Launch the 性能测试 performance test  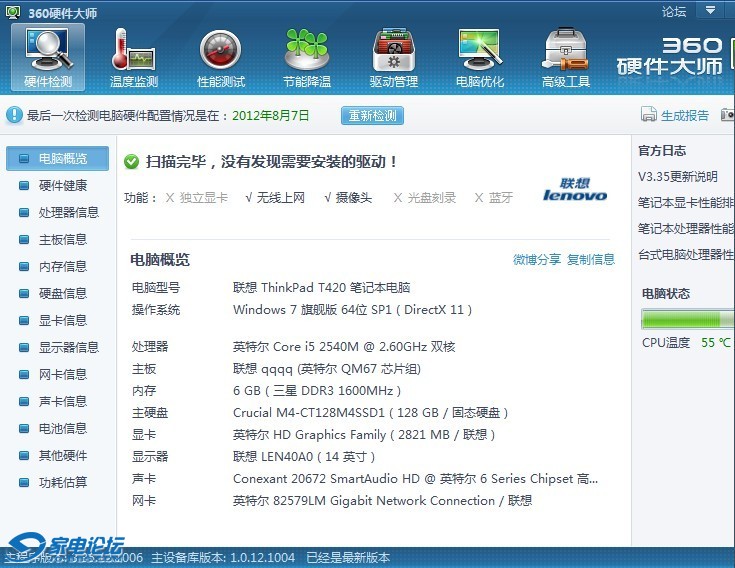point(221,58)
